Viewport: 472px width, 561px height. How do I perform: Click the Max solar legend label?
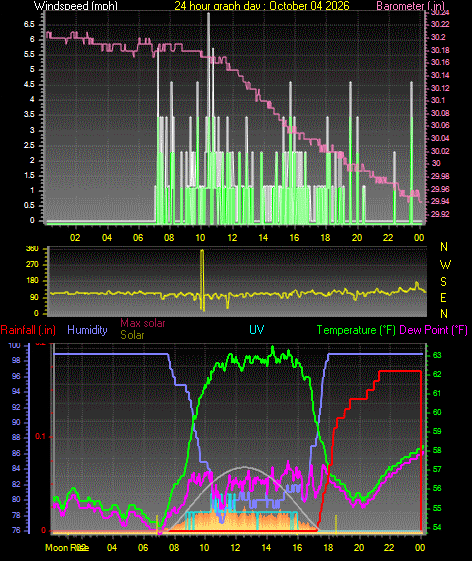(x=142, y=323)
